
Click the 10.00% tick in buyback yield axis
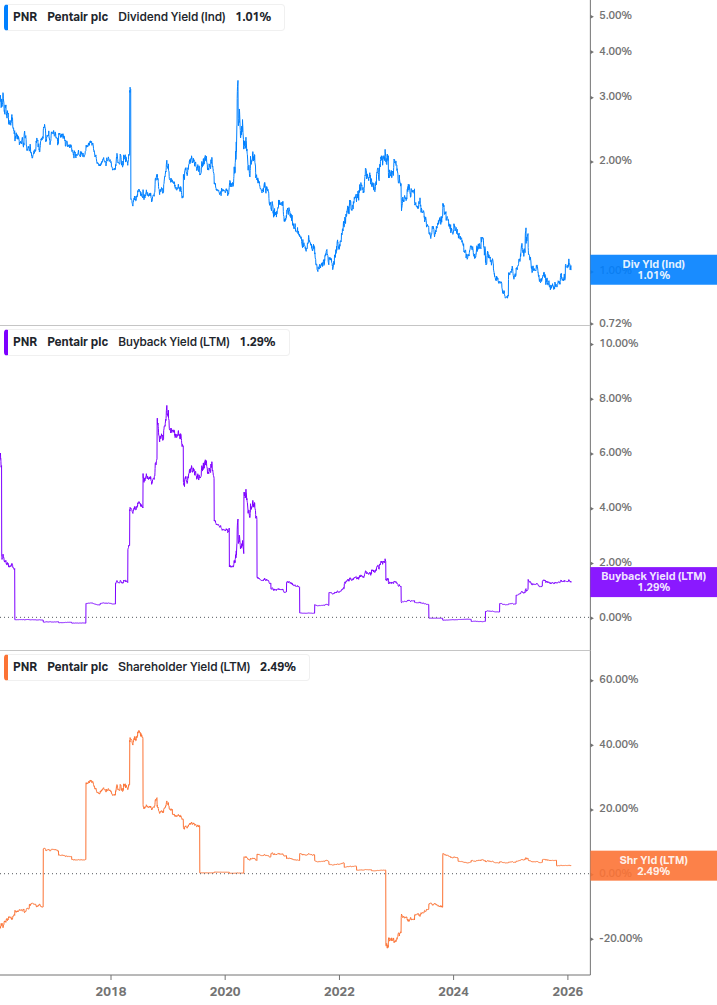pyautogui.click(x=618, y=344)
